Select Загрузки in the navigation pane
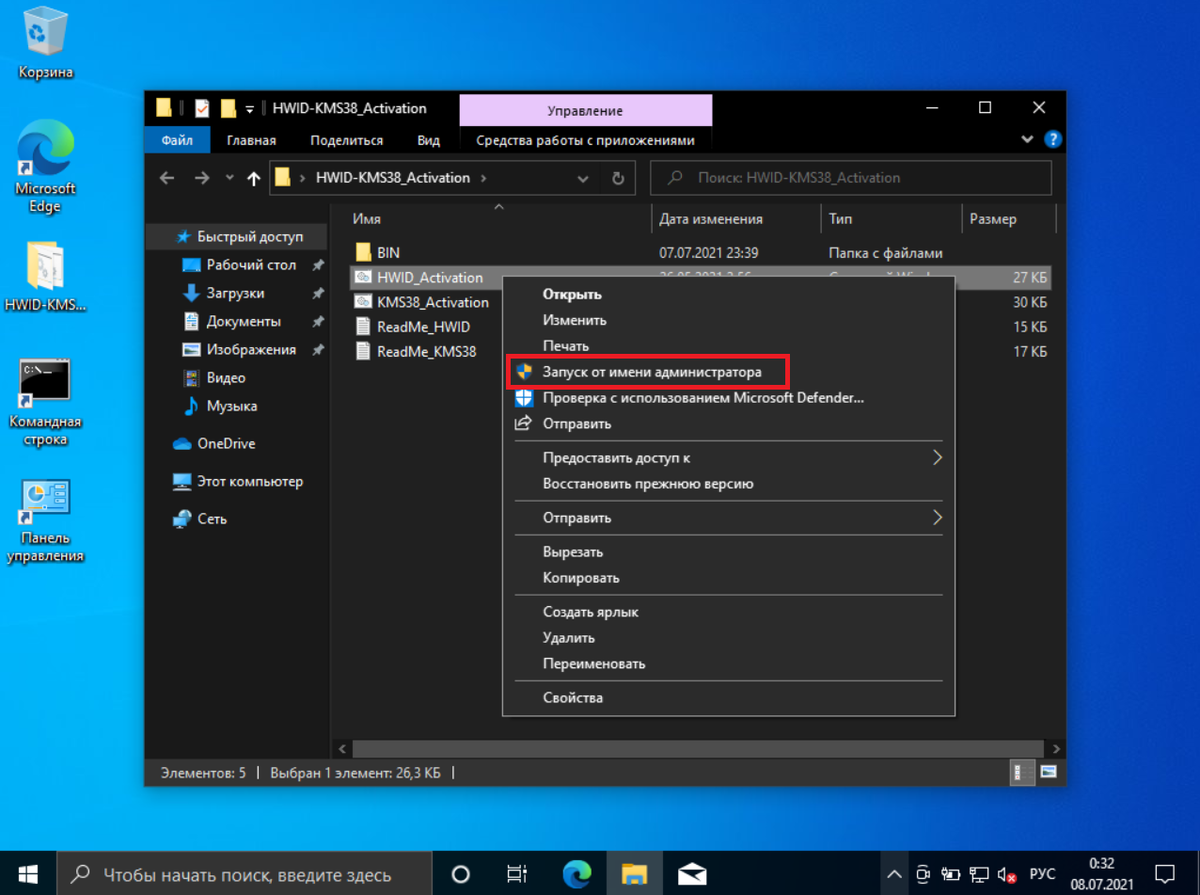Screen dimensions: 1200x895 tap(235, 293)
